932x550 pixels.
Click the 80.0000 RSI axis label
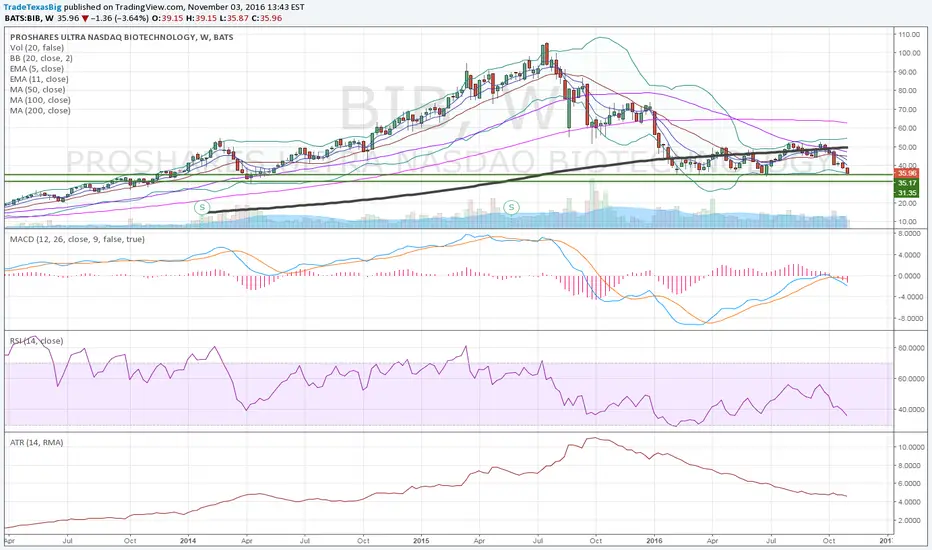[x=911, y=348]
